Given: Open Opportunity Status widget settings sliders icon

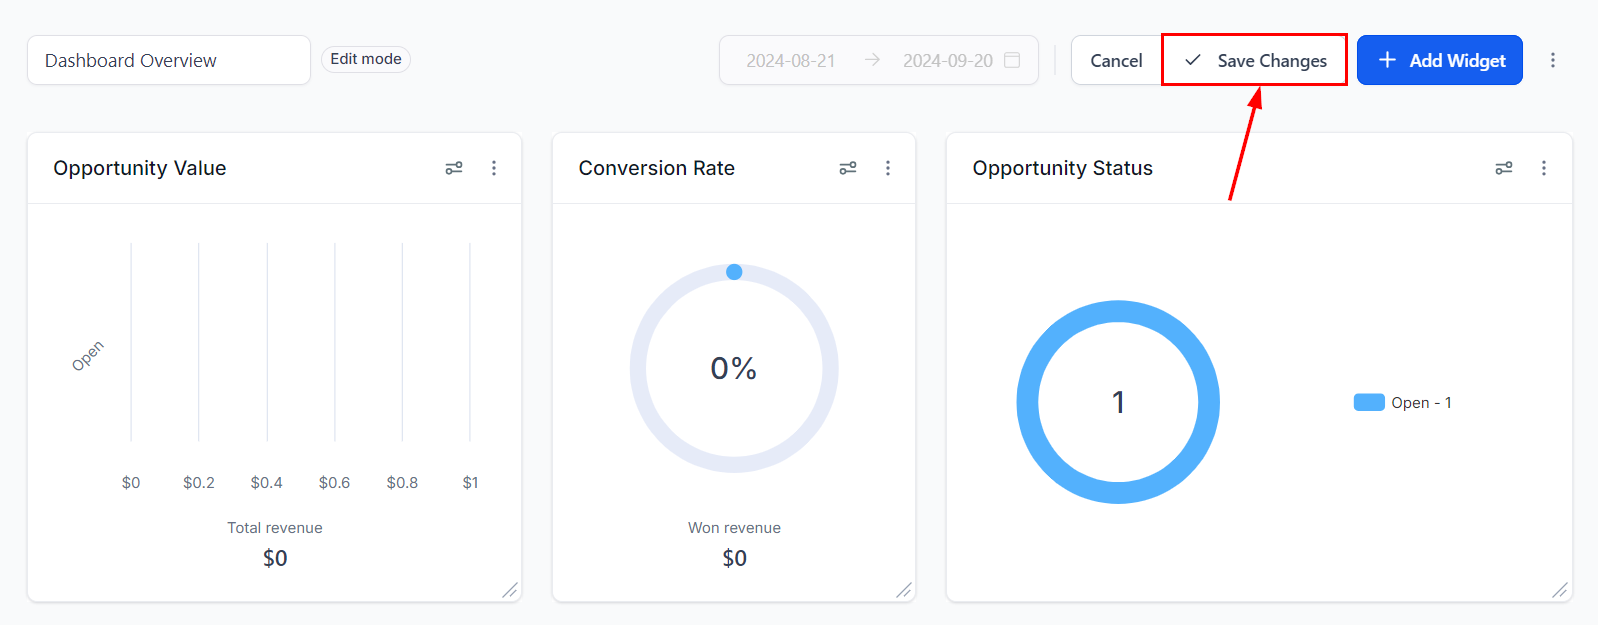Looking at the screenshot, I should tap(1504, 168).
